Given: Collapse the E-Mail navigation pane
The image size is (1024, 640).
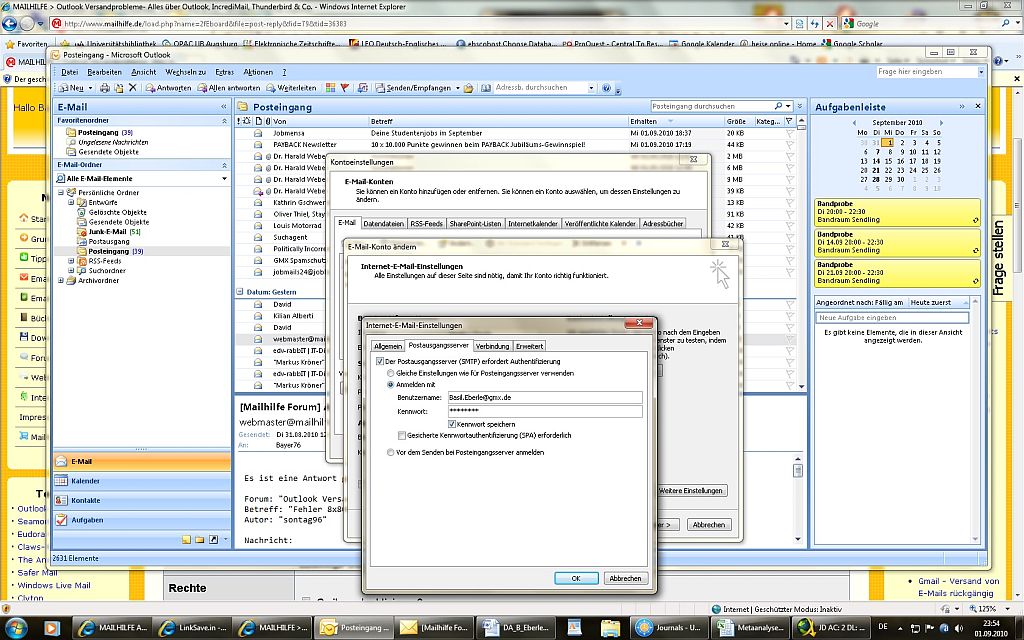Looking at the screenshot, I should (x=223, y=106).
